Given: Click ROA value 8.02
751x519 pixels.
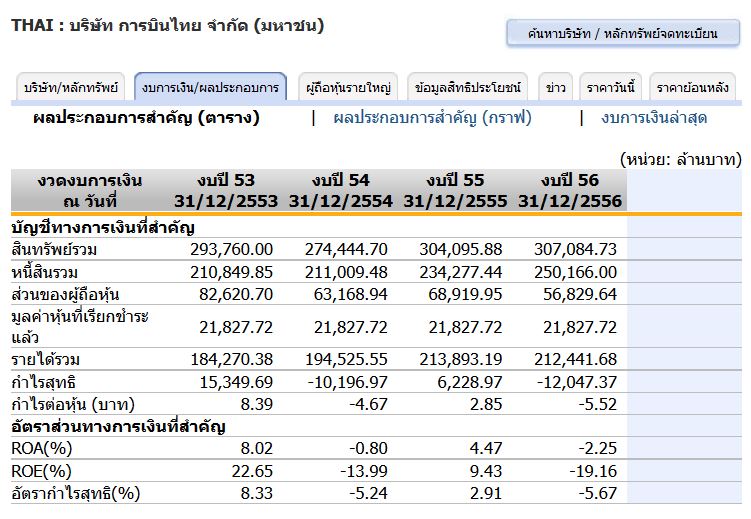Looking at the screenshot, I should tap(257, 448).
